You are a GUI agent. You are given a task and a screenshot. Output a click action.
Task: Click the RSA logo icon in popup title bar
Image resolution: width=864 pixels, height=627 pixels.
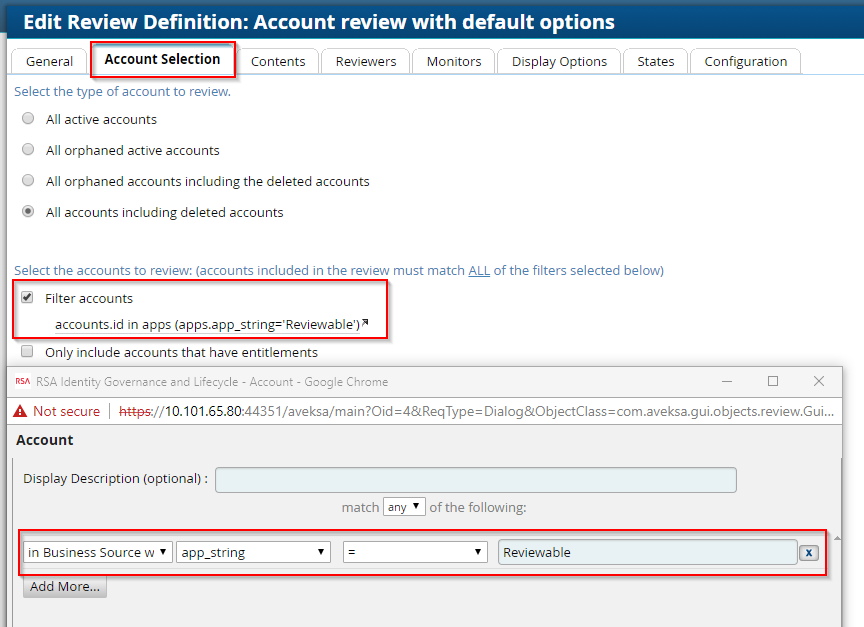[x=22, y=382]
